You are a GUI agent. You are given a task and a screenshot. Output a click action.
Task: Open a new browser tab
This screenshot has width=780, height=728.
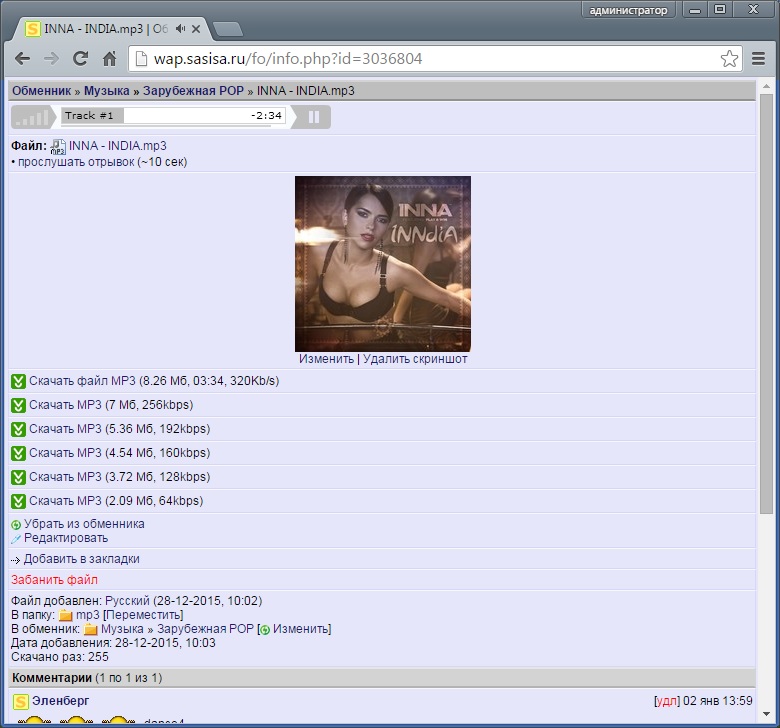[x=228, y=29]
